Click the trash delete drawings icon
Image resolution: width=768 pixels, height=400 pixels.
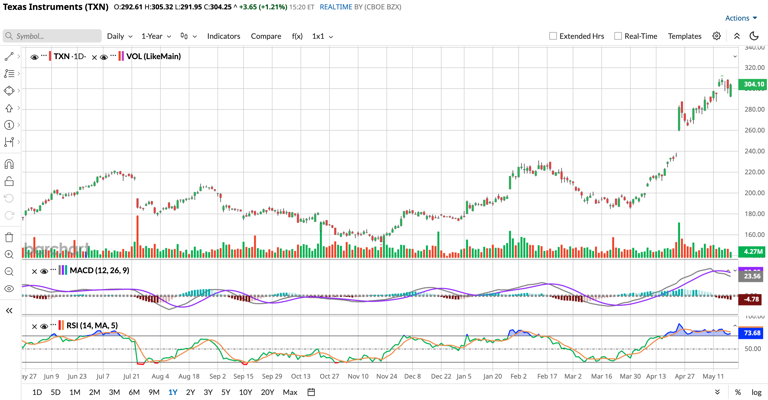pos(9,237)
